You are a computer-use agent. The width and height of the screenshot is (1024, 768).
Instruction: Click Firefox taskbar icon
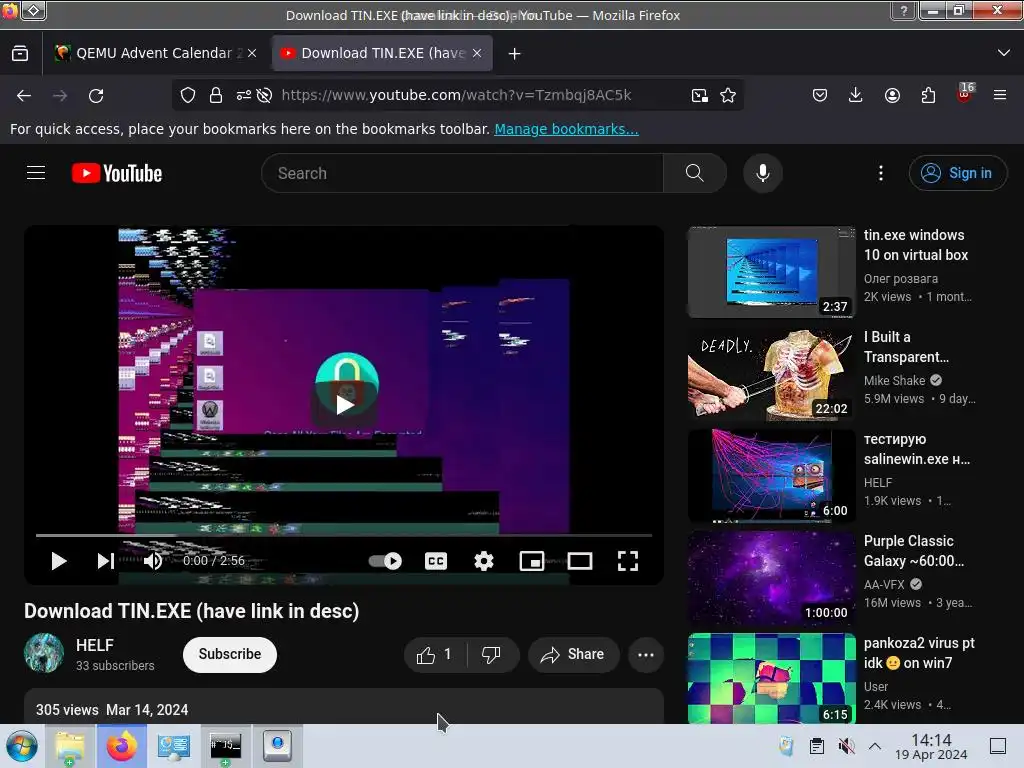(x=122, y=746)
